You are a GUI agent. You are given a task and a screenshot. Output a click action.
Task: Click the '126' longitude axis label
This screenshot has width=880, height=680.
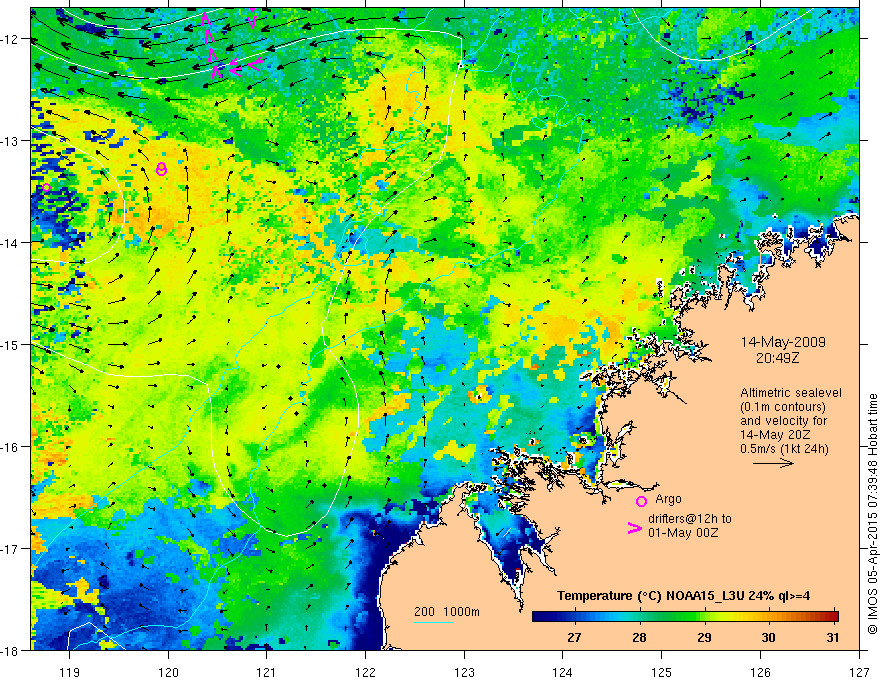tap(760, 672)
